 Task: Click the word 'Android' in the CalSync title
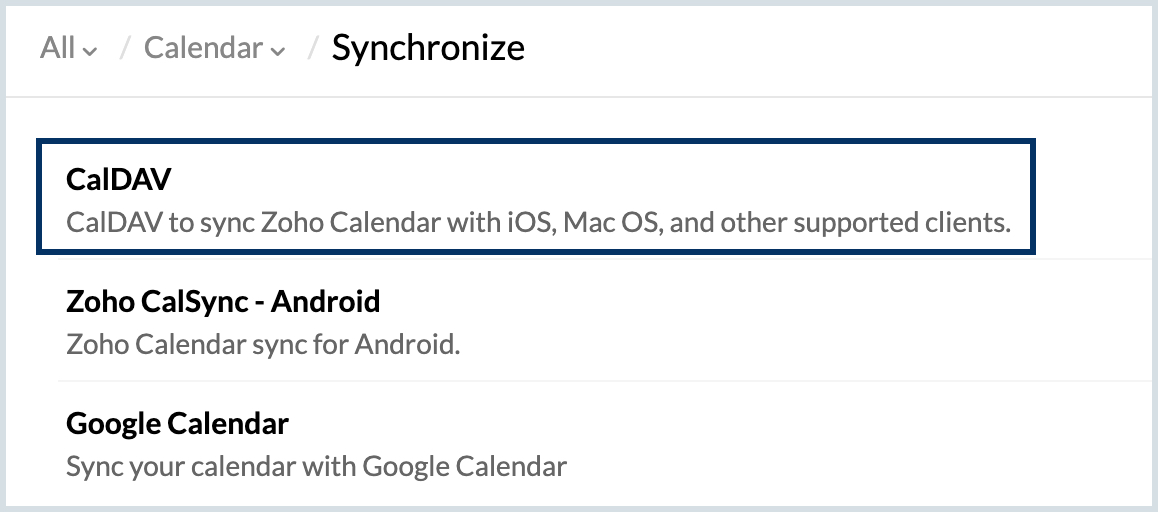tap(326, 301)
